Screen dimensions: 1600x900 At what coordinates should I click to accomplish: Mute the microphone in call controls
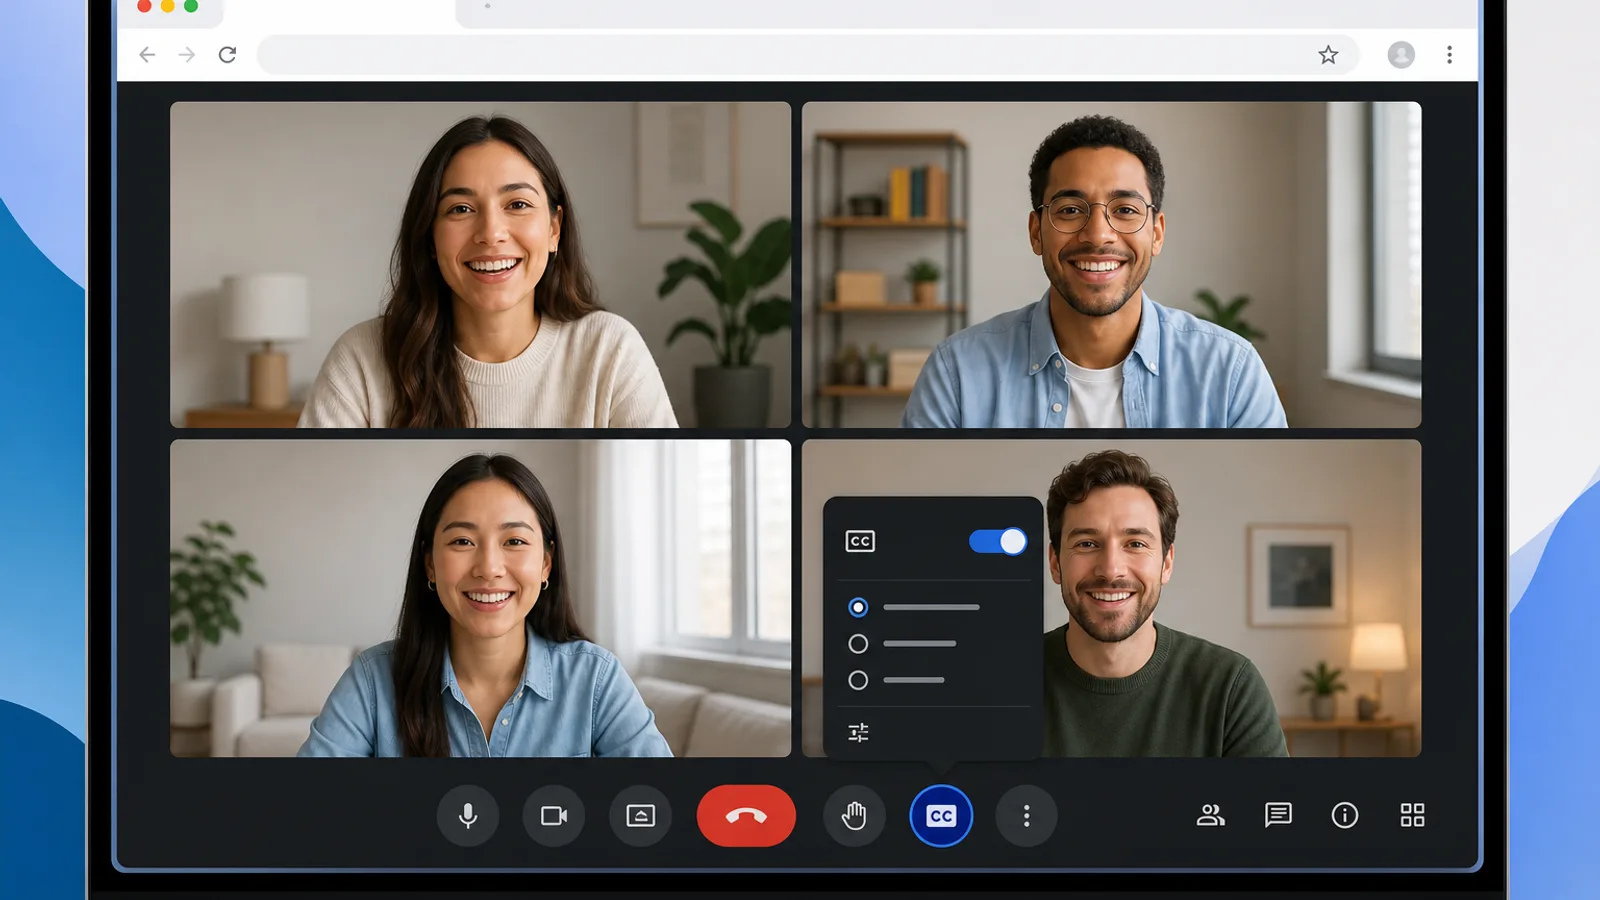pyautogui.click(x=468, y=816)
